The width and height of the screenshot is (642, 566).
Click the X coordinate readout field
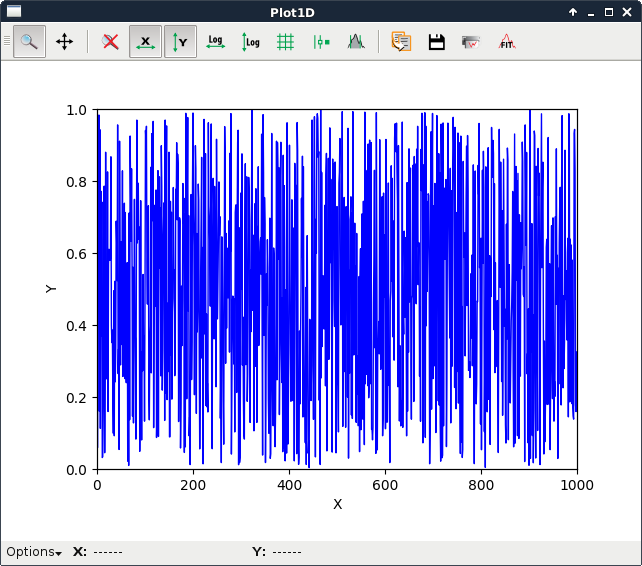click(108, 552)
